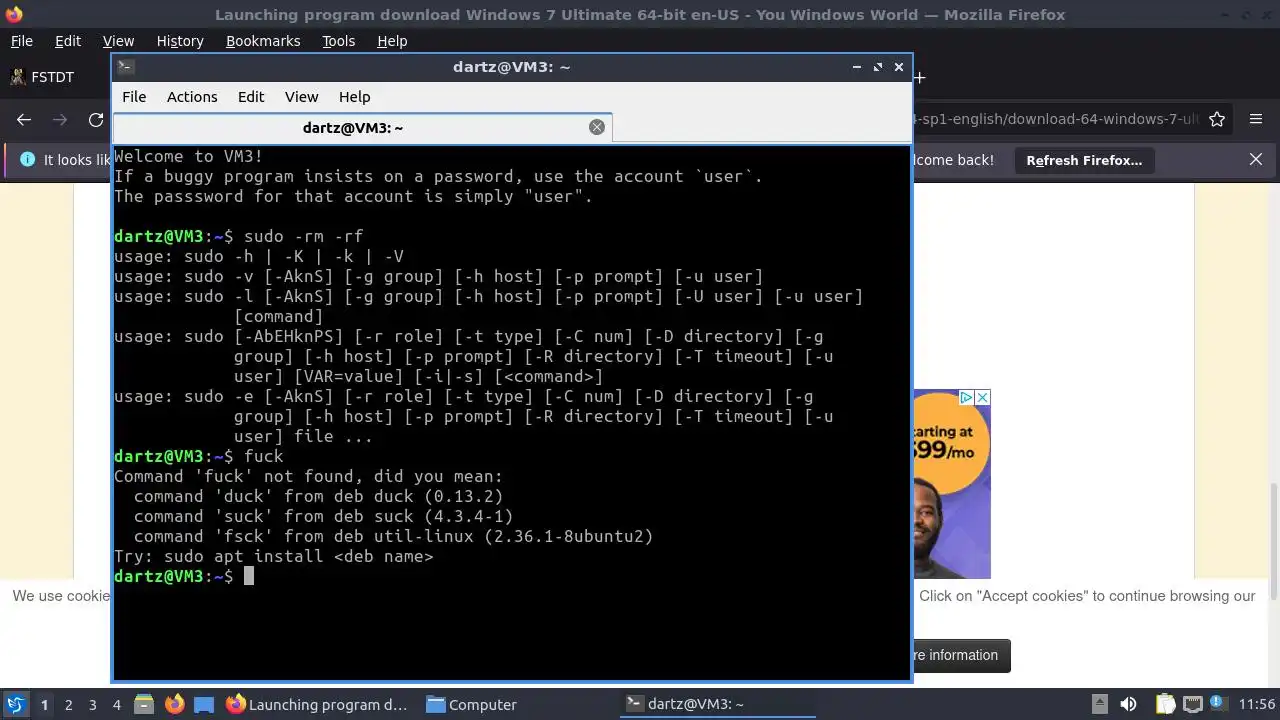The image size is (1280, 720).
Task: Open the terminal View menu
Action: tap(301, 97)
